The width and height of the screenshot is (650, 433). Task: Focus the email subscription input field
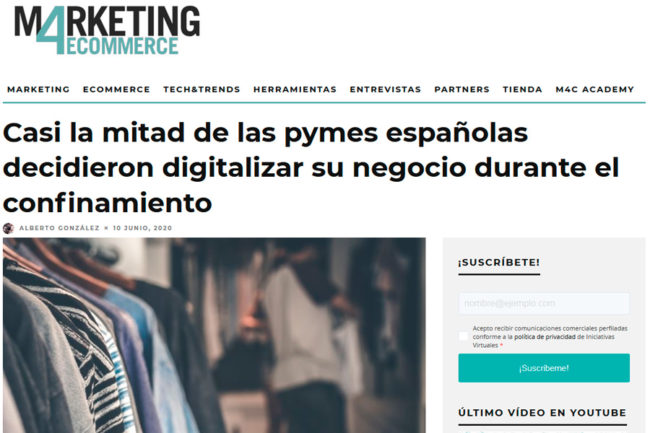[x=544, y=303]
